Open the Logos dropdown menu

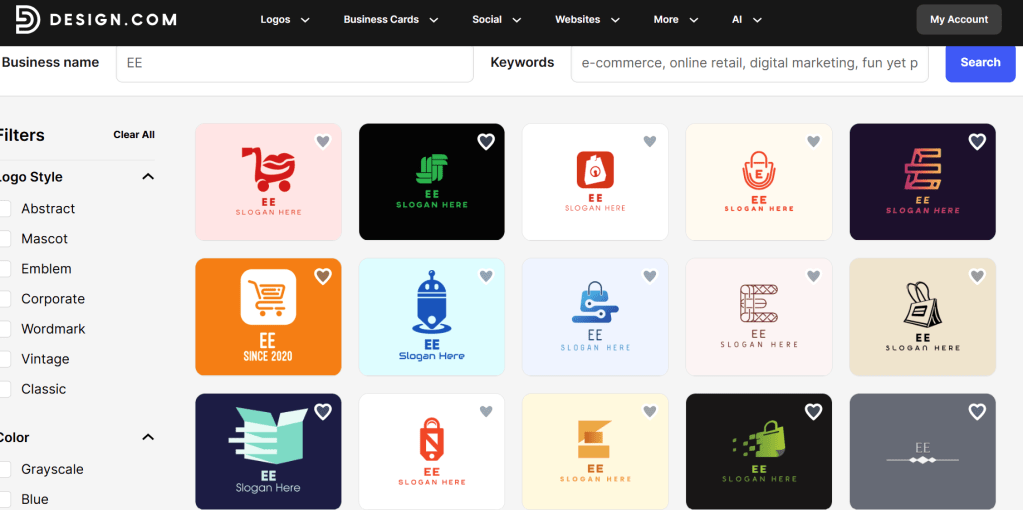(284, 20)
